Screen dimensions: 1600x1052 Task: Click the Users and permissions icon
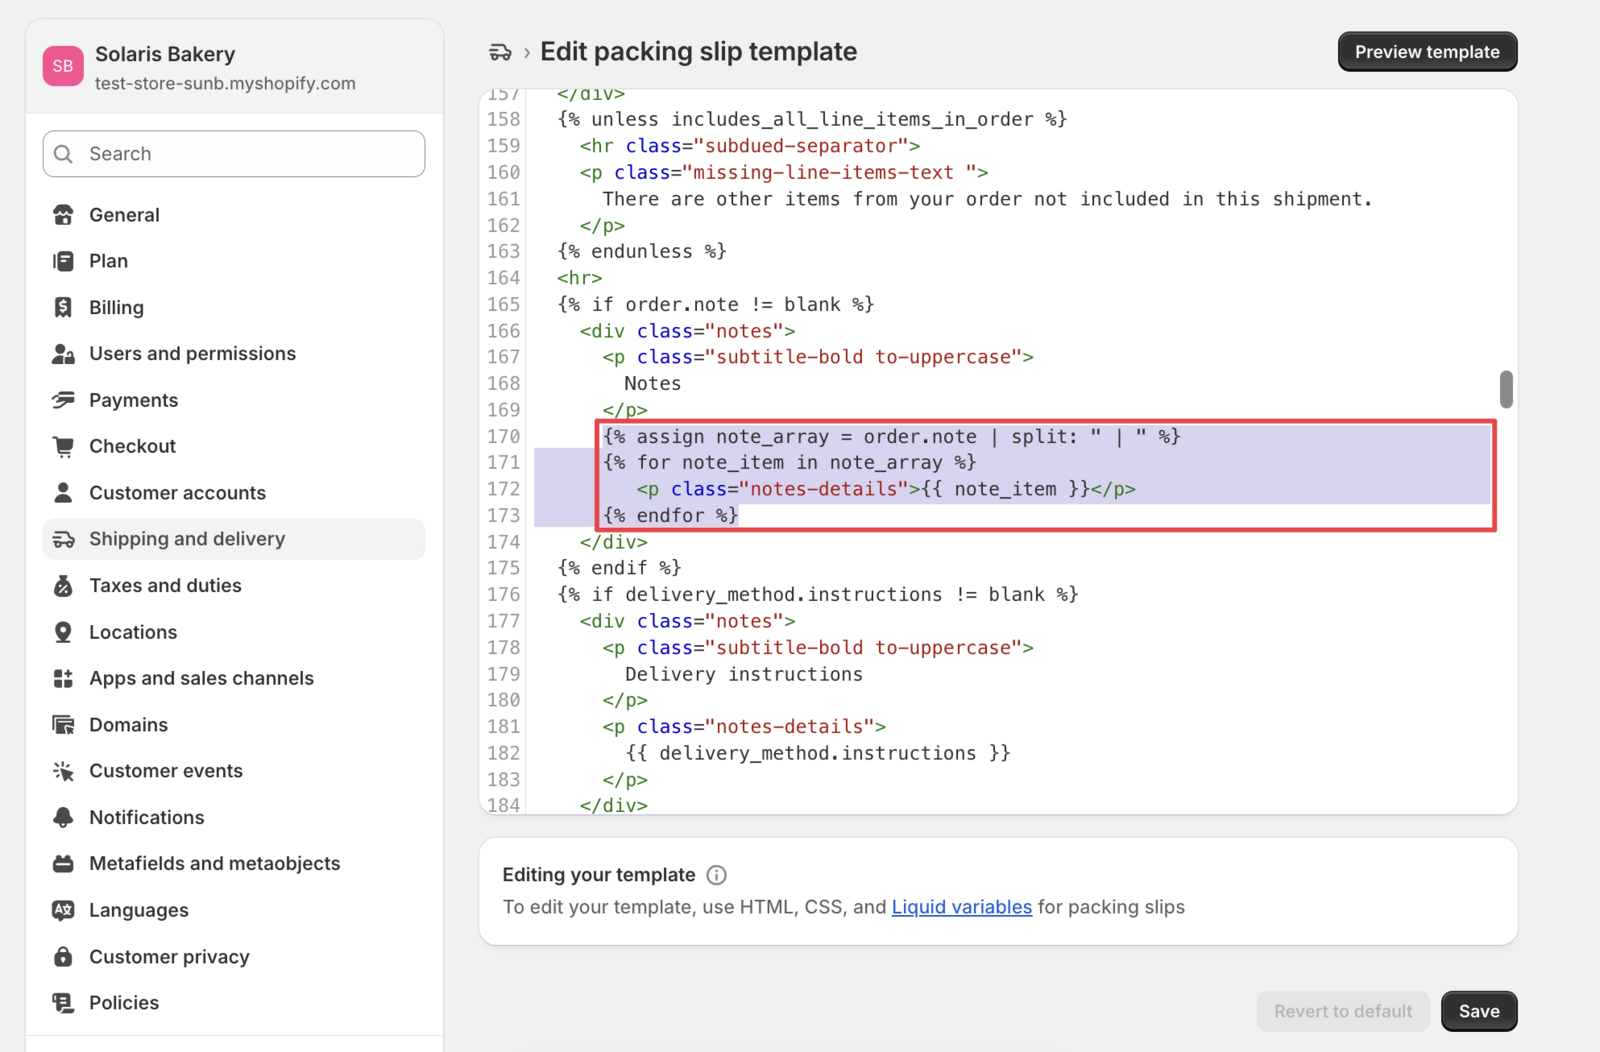tap(63, 354)
